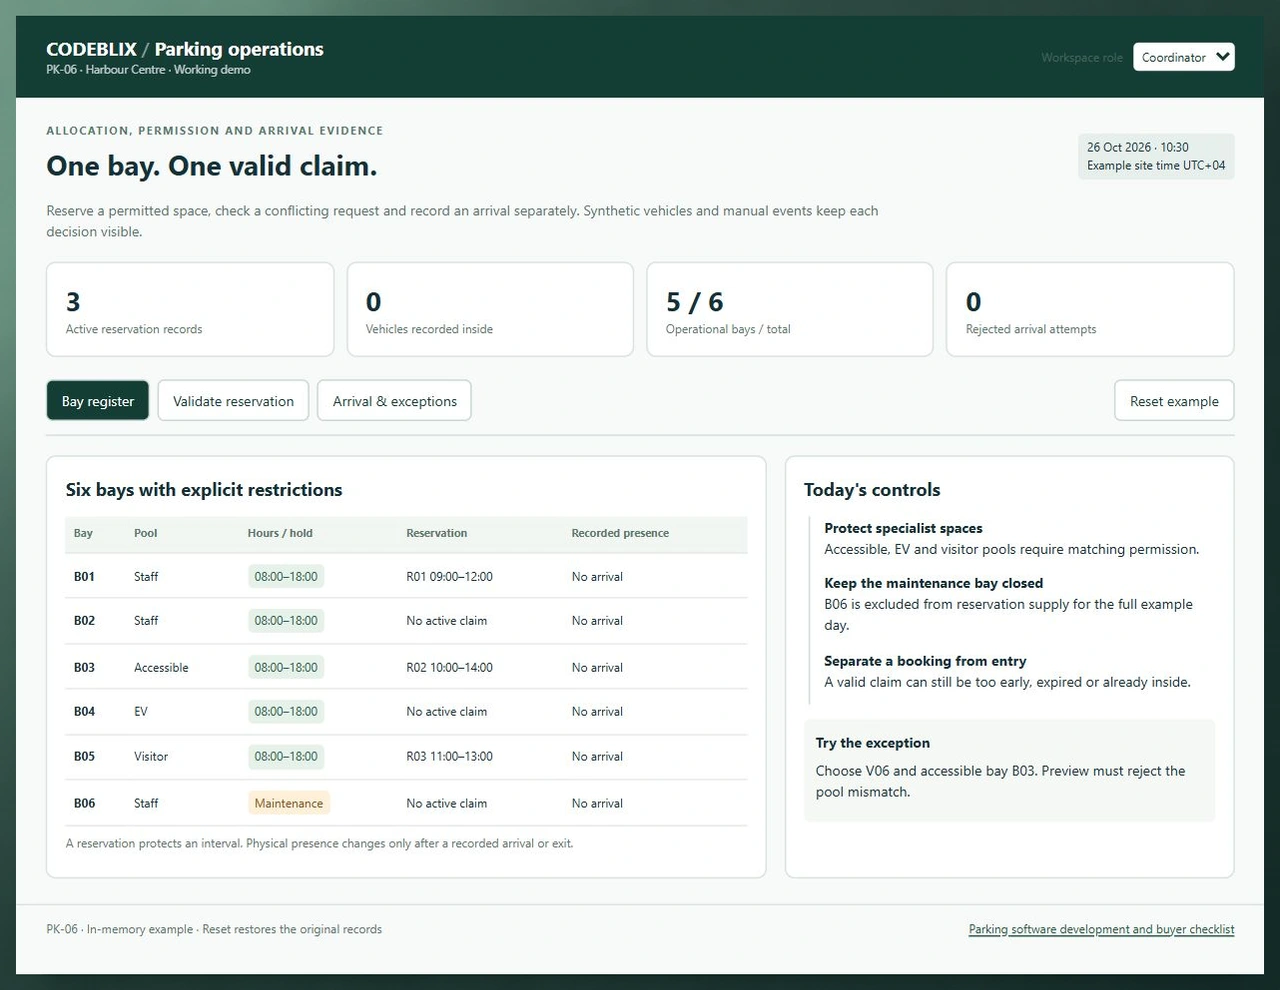Click the Active reservation records card
The width and height of the screenshot is (1280, 990).
pos(190,310)
